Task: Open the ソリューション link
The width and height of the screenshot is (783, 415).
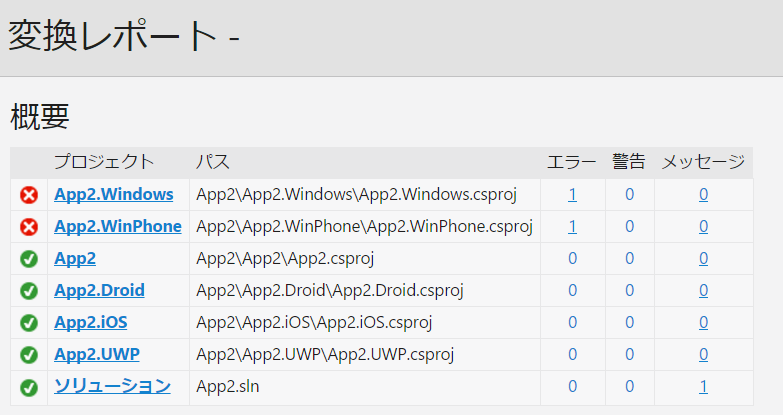Action: [112, 386]
